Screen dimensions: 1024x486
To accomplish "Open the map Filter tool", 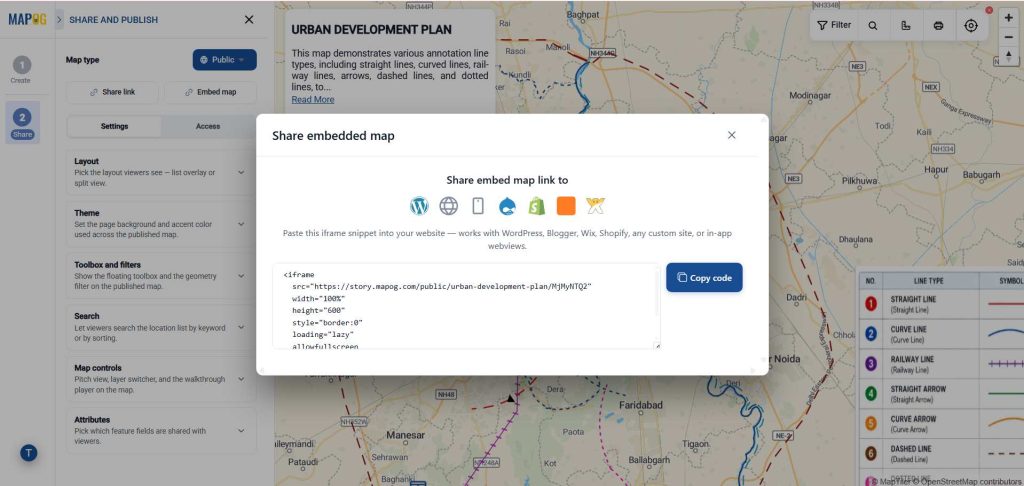I will [x=834, y=25].
